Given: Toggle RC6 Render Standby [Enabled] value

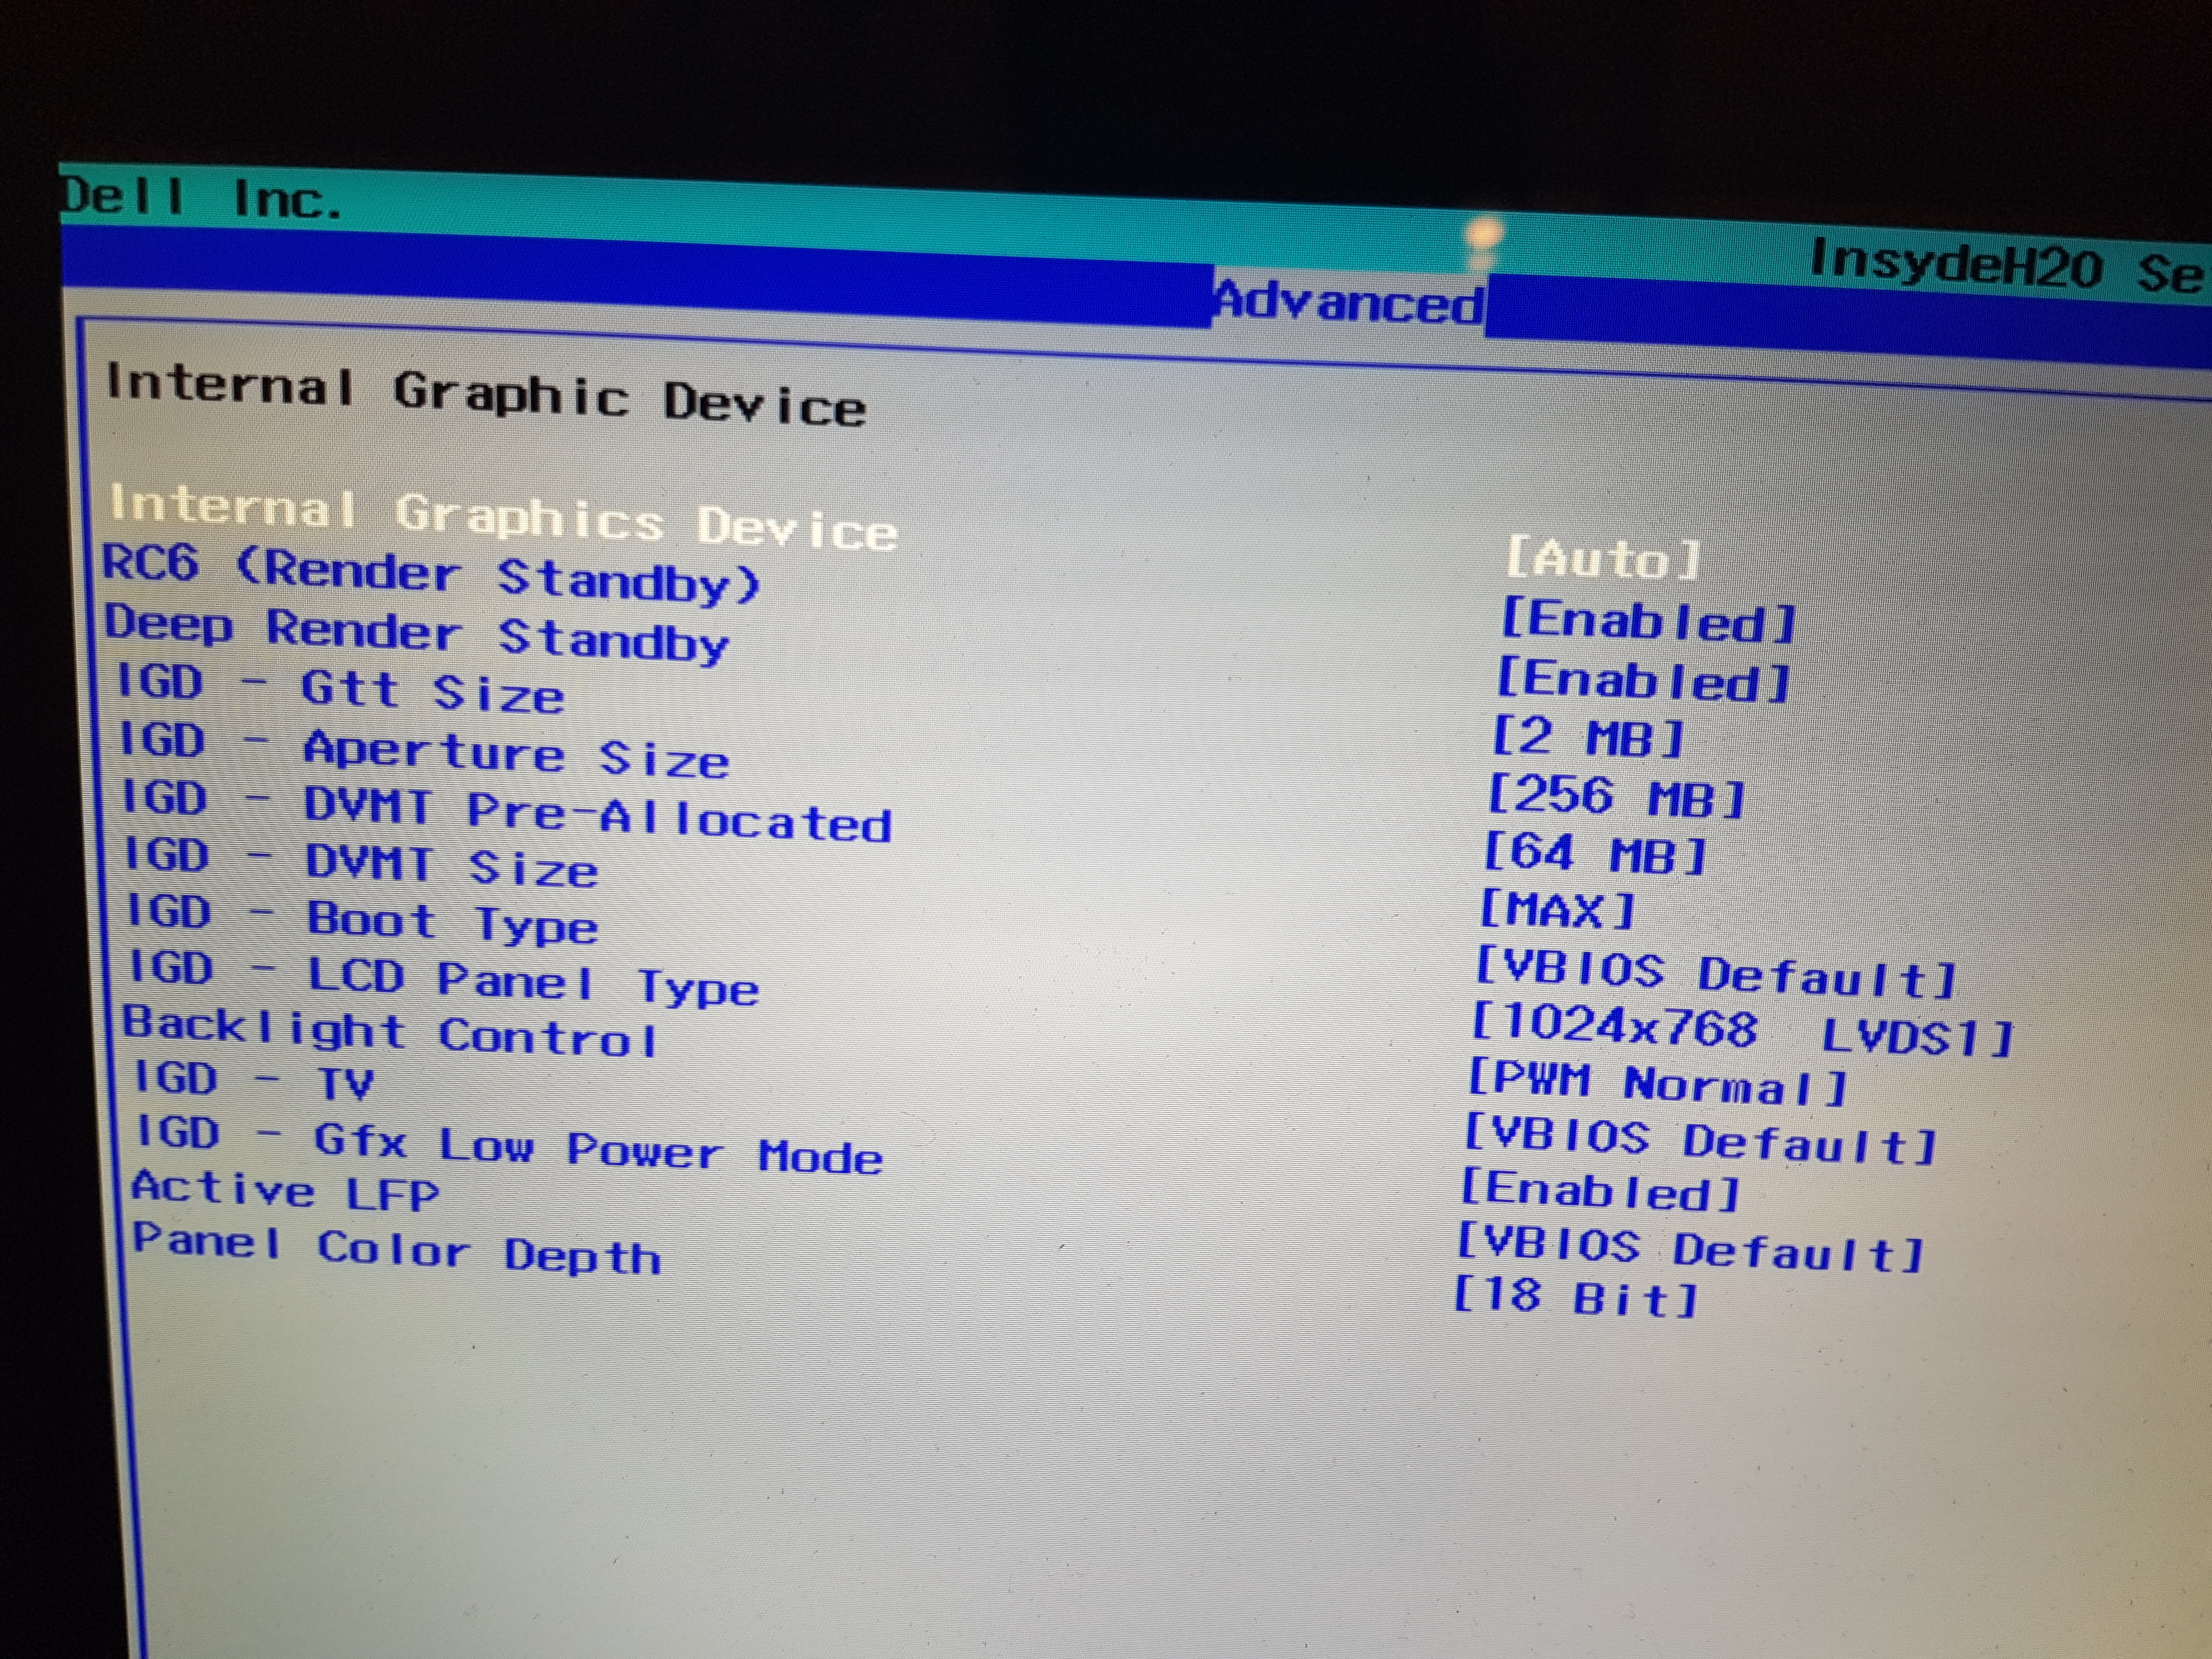Looking at the screenshot, I should (x=1648, y=622).
